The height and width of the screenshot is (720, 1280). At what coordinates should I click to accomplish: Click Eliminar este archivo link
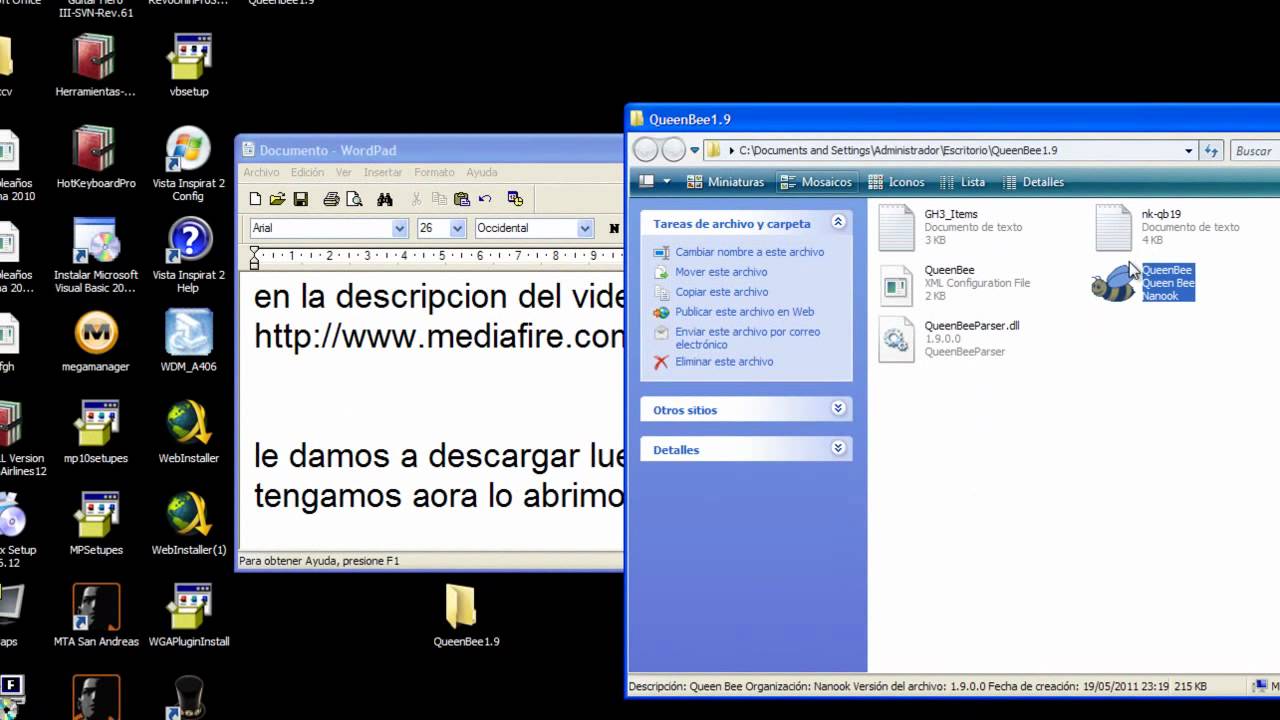coord(724,362)
